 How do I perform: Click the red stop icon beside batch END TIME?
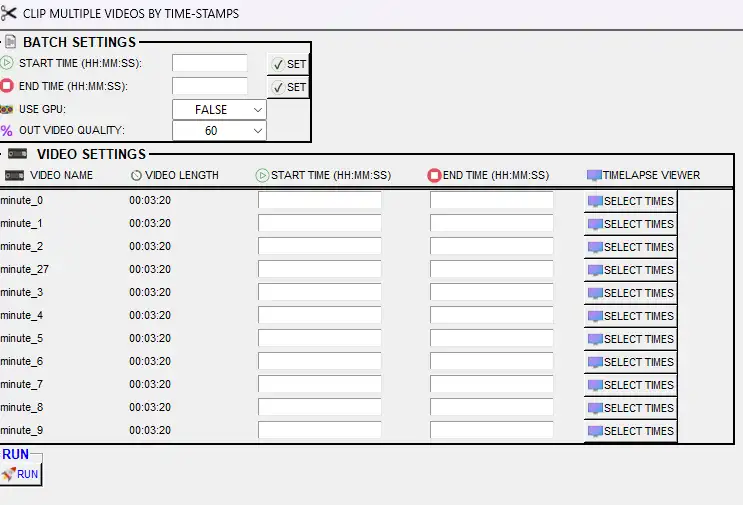(7, 86)
